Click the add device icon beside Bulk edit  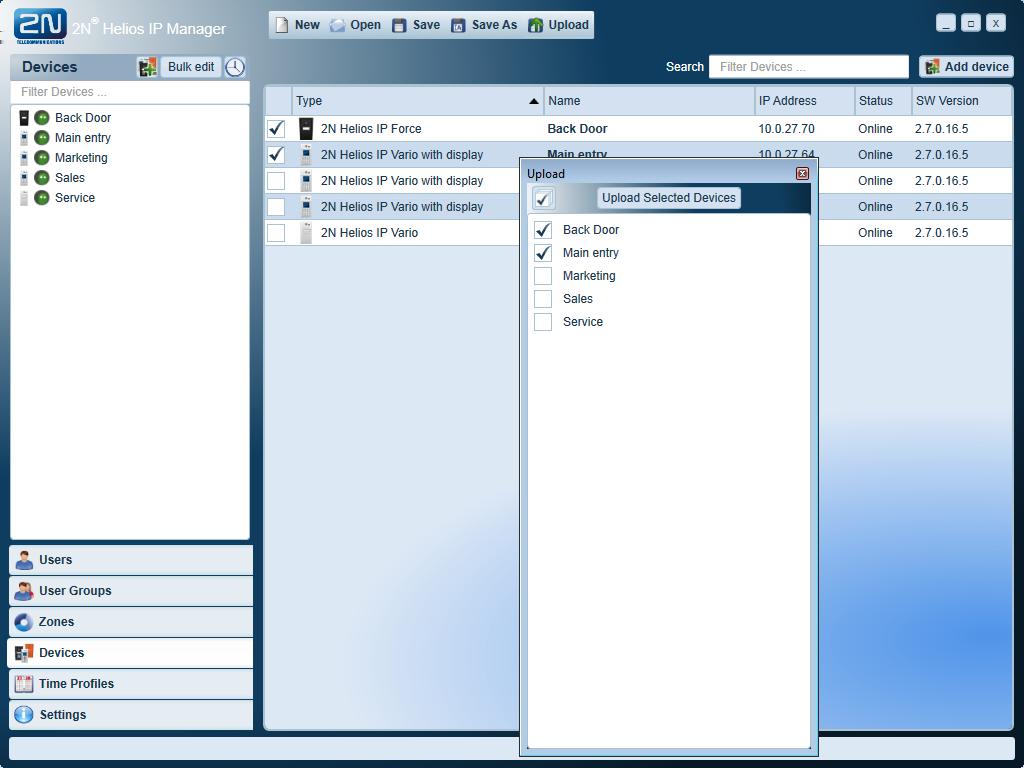[x=147, y=67]
